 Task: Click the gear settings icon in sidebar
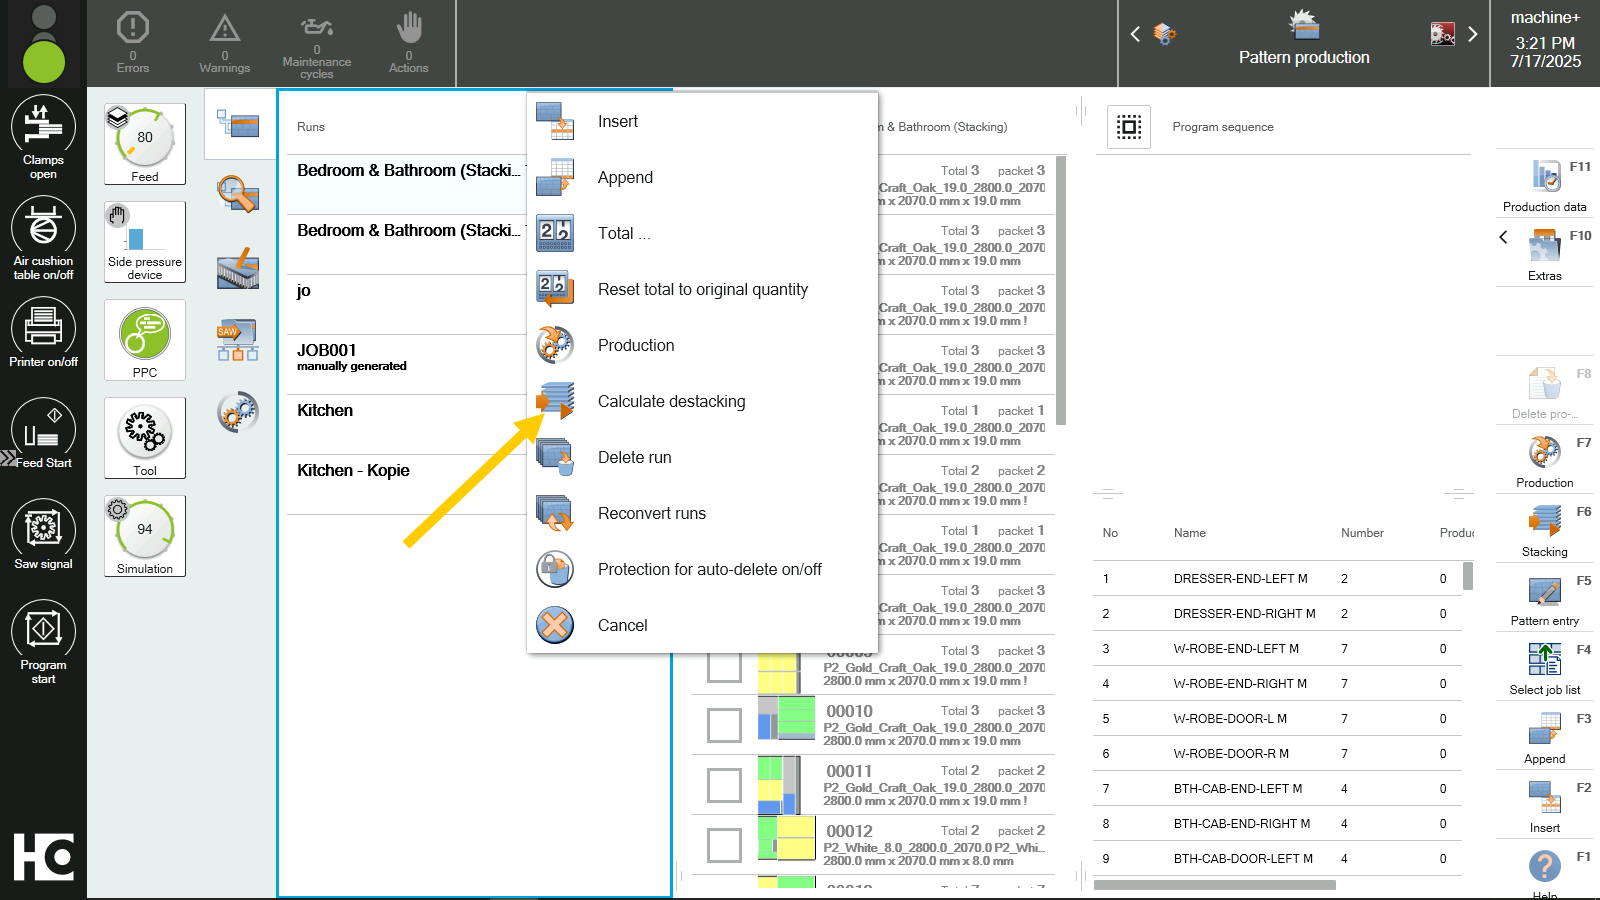click(238, 411)
